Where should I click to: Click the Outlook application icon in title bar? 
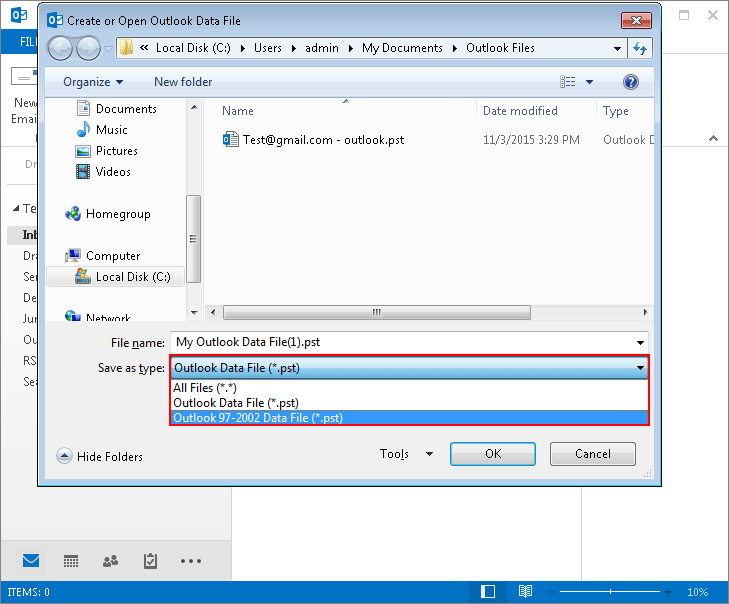19,15
